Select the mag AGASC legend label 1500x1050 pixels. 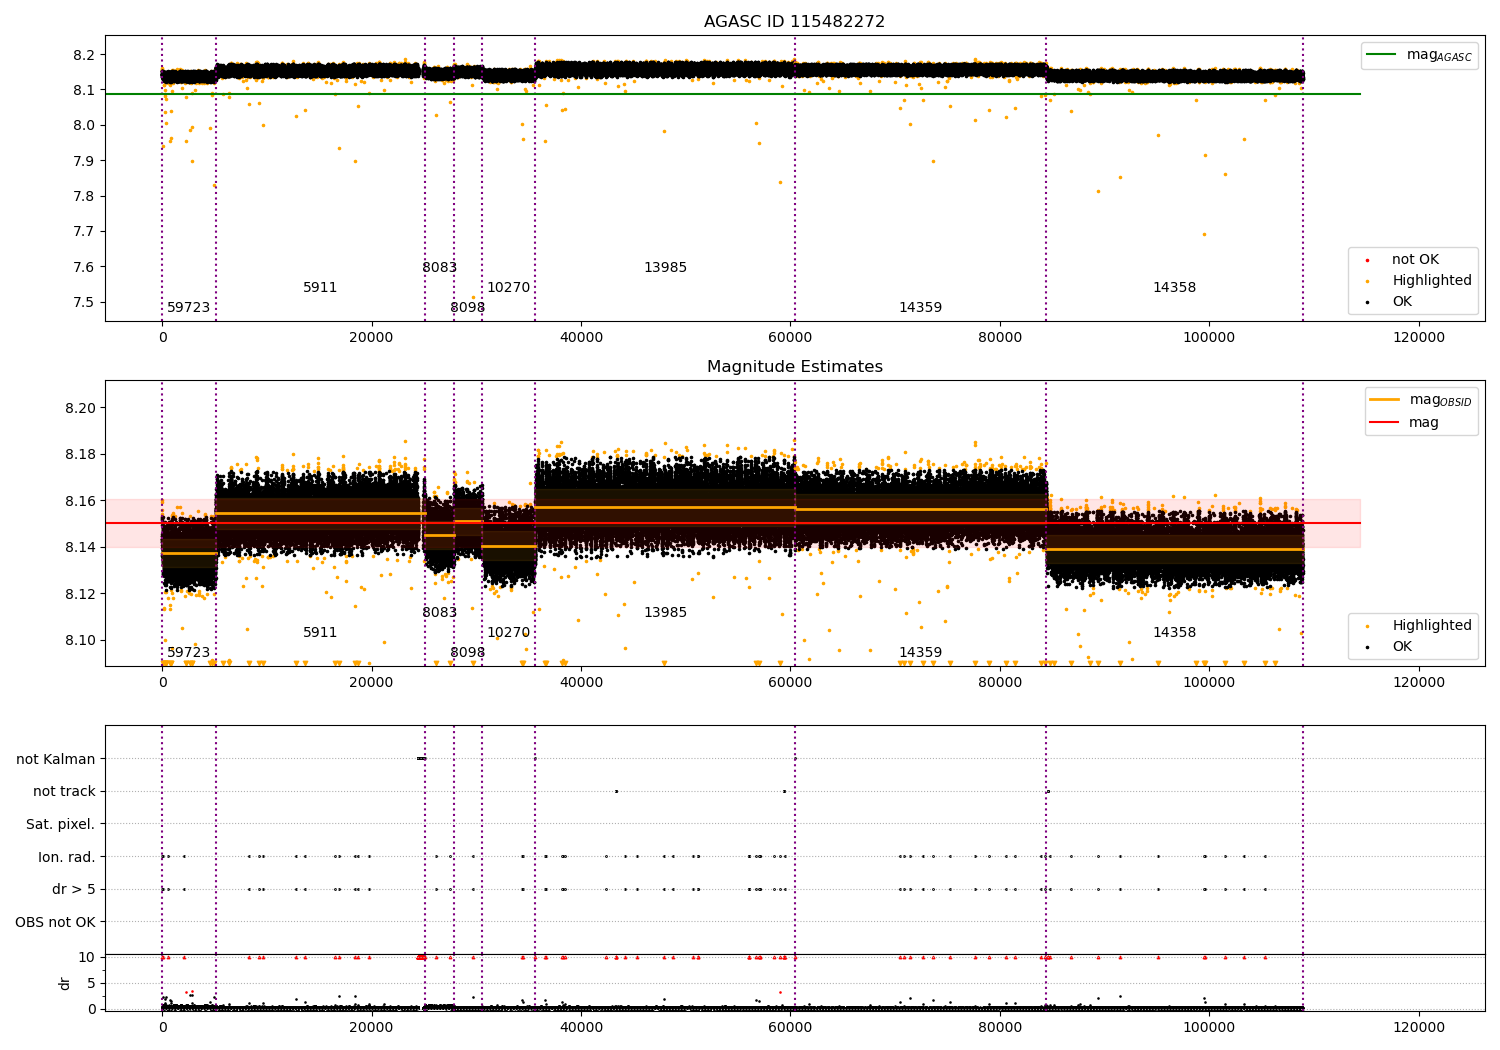(x=1439, y=55)
